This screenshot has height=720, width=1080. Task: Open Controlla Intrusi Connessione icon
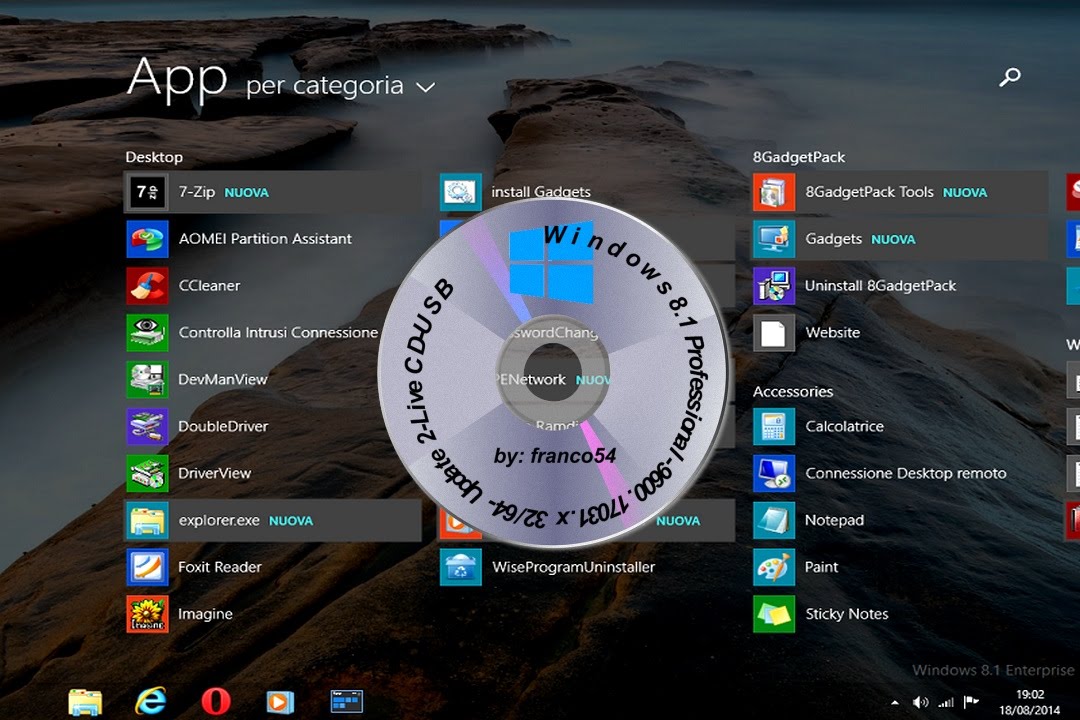(x=147, y=332)
